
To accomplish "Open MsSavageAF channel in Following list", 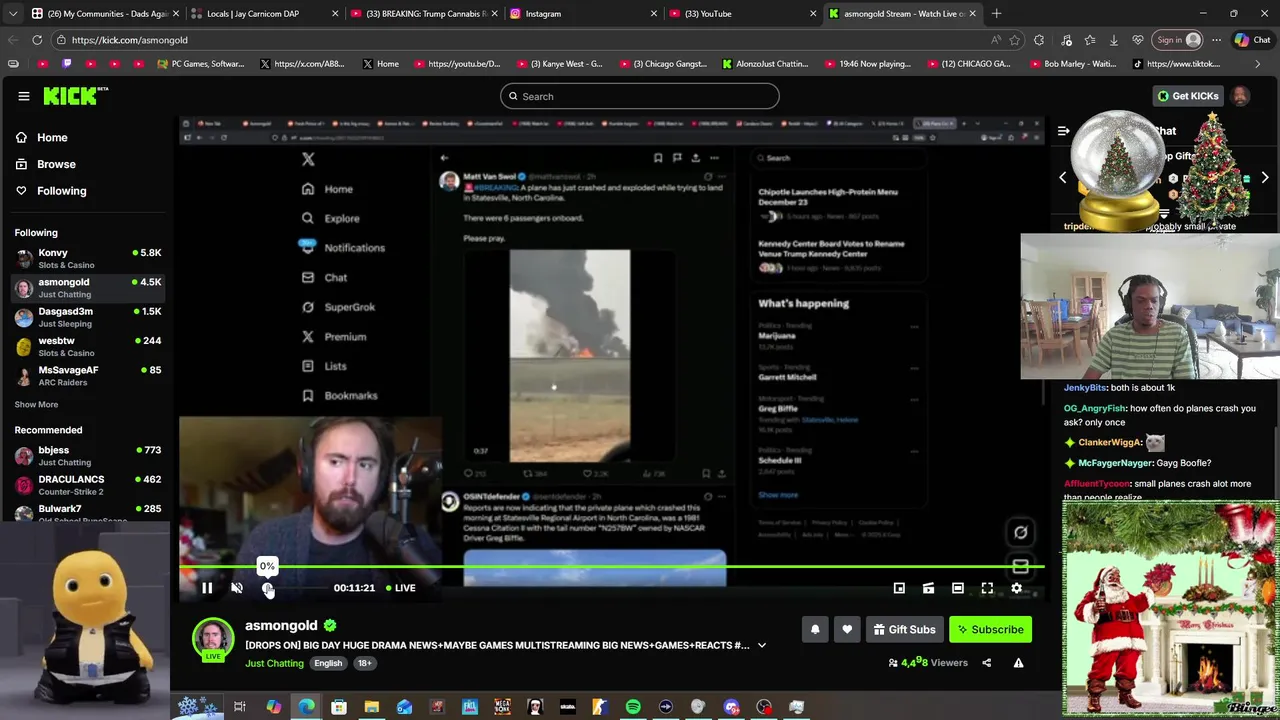I will 88,376.
